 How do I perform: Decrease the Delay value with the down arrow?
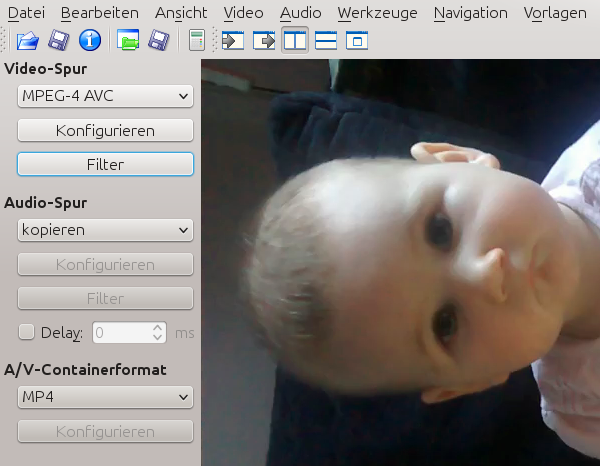pyautogui.click(x=158, y=337)
